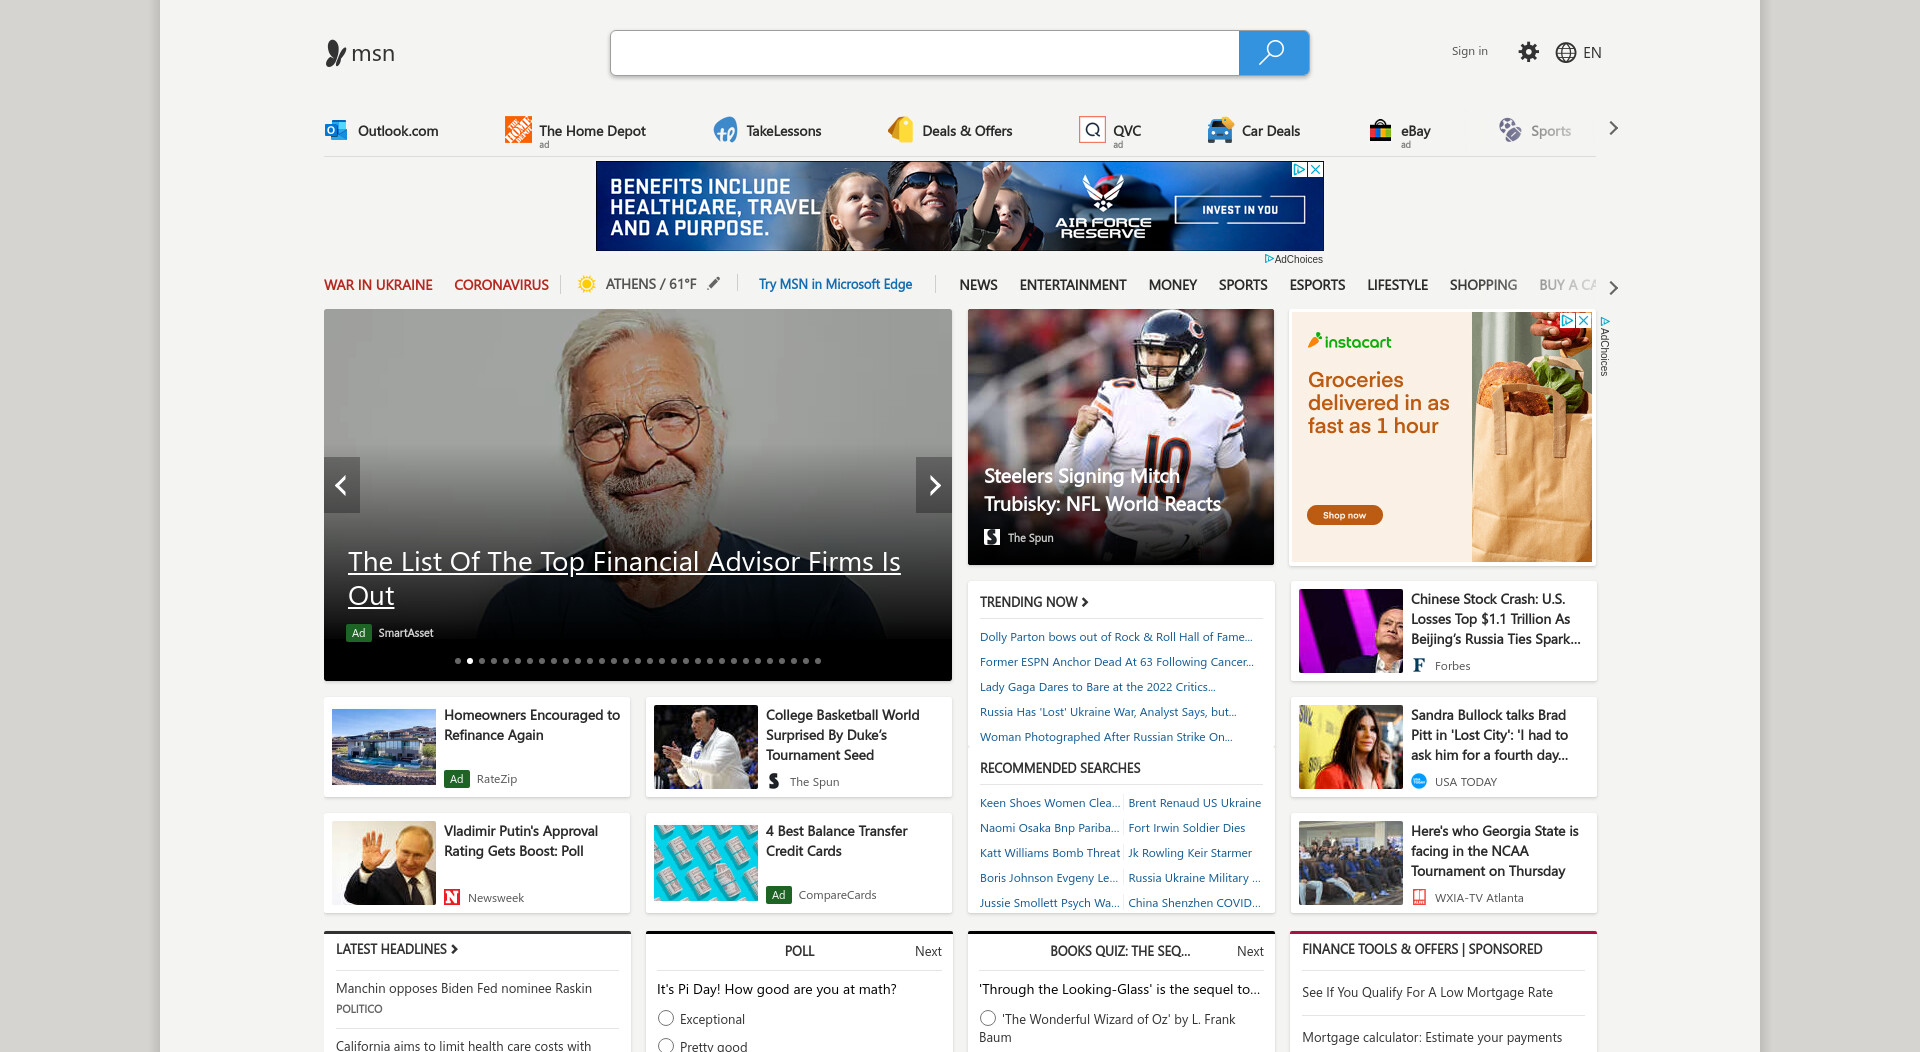Go to Next poll question
This screenshot has width=1920, height=1052.
tap(928, 951)
